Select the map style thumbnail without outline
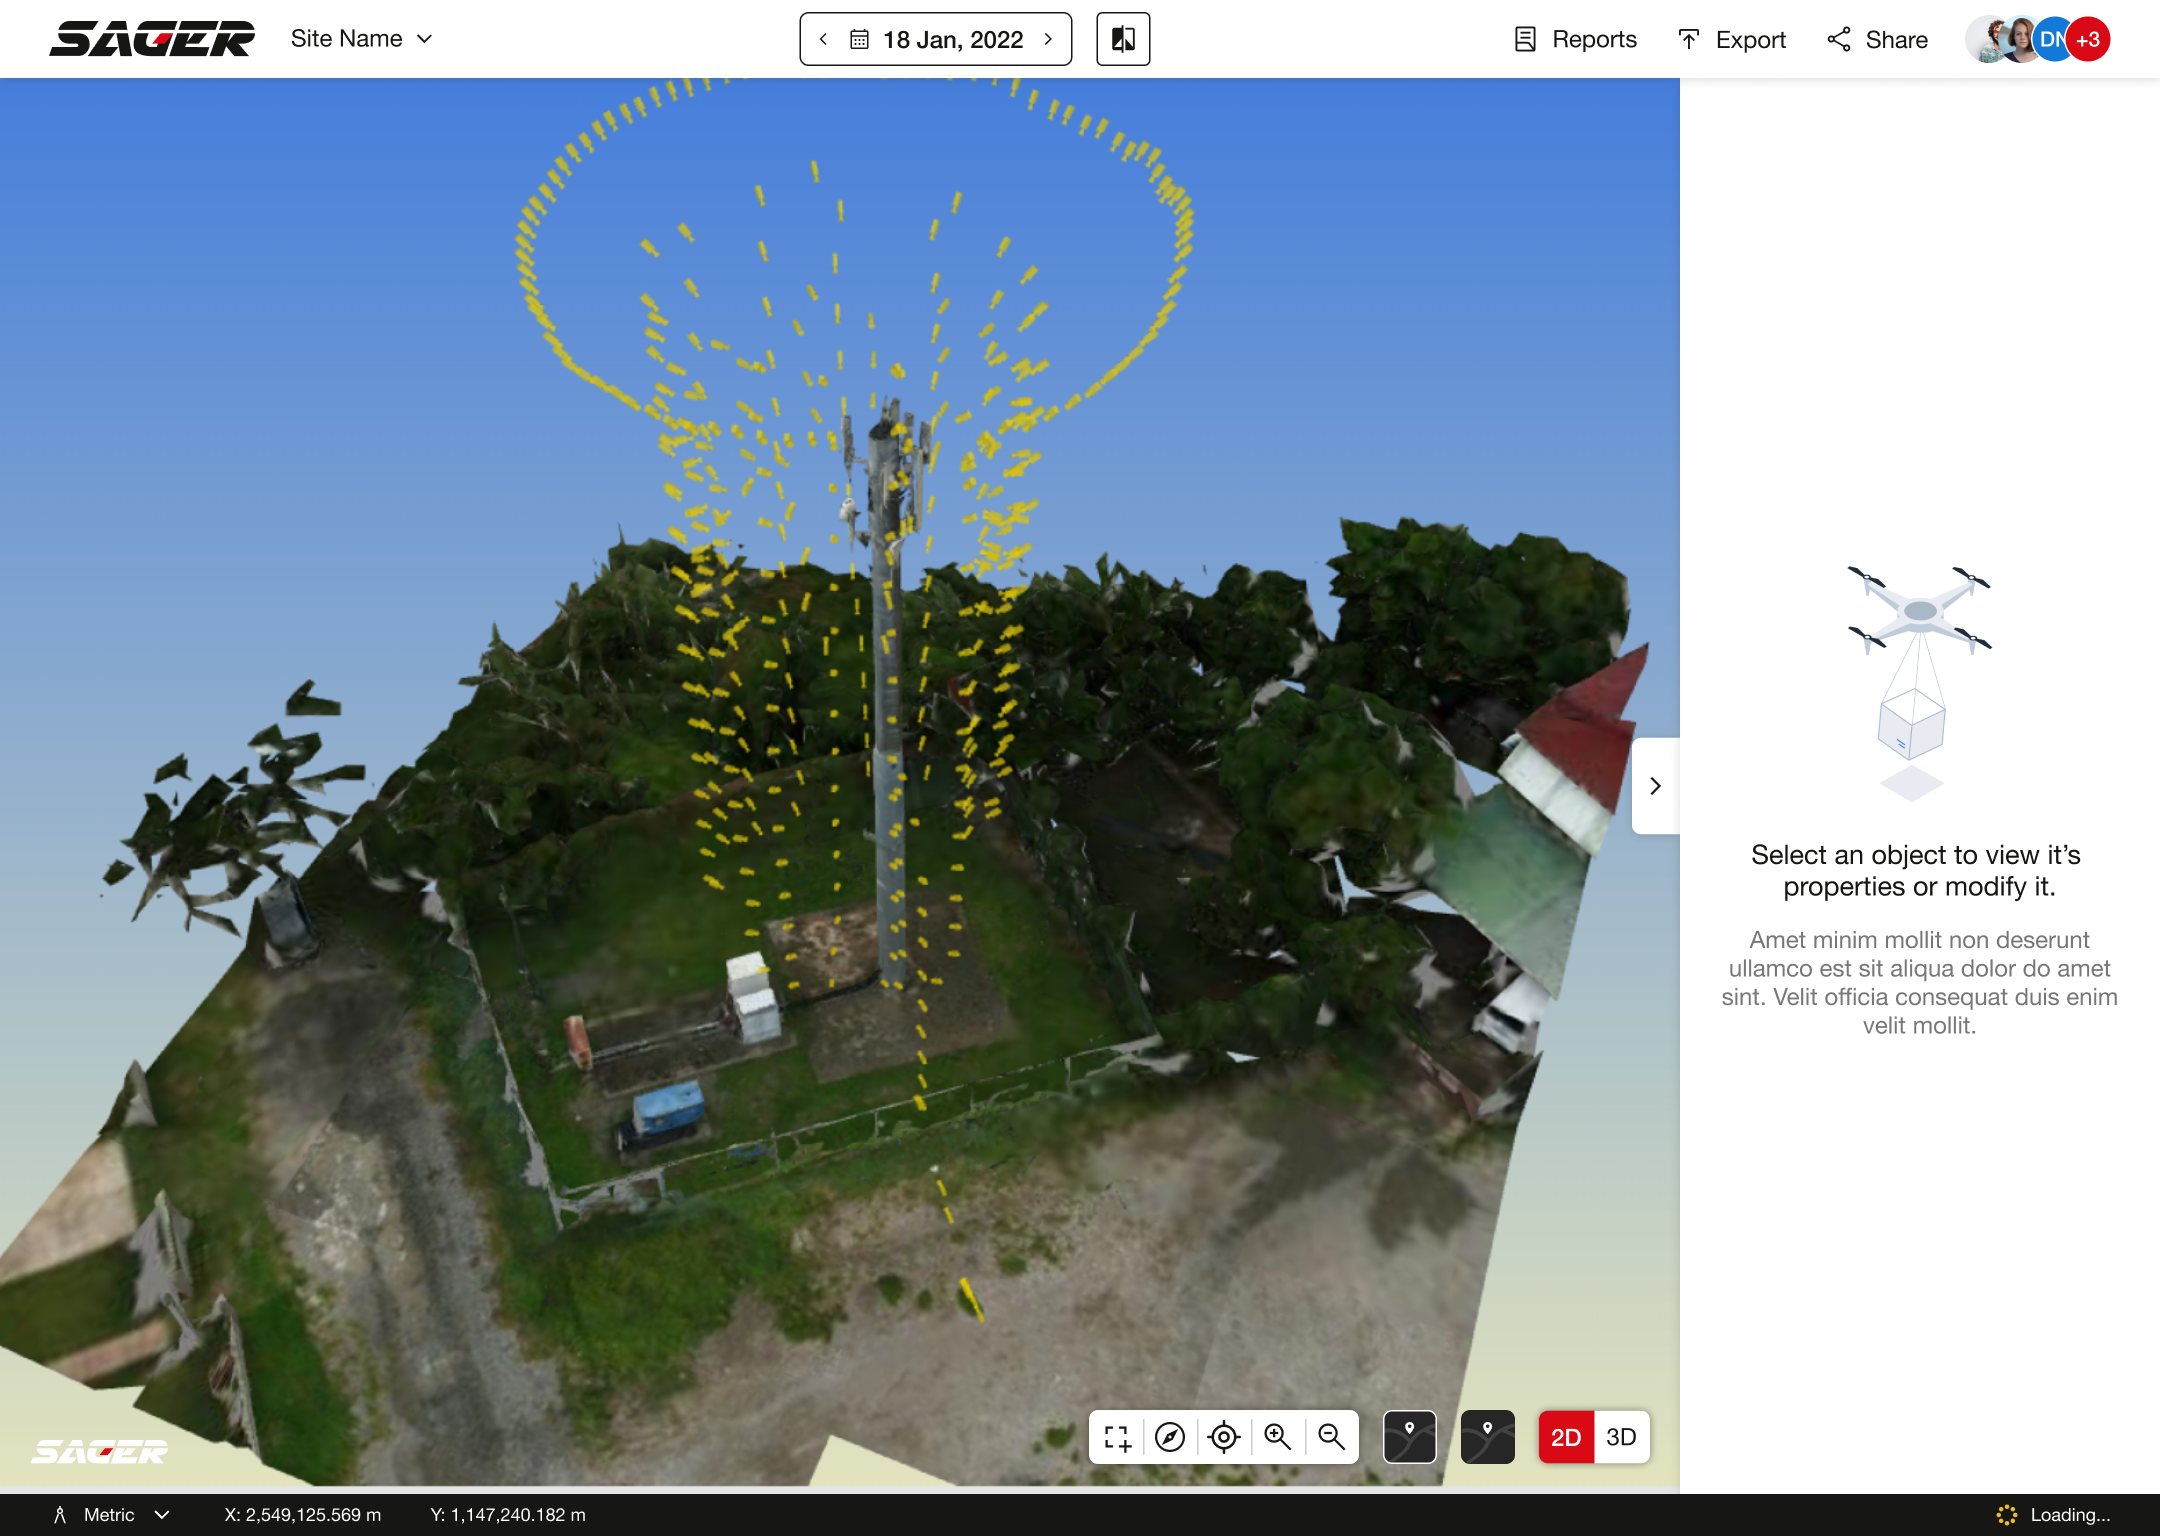The image size is (2161, 1536). [x=1488, y=1437]
